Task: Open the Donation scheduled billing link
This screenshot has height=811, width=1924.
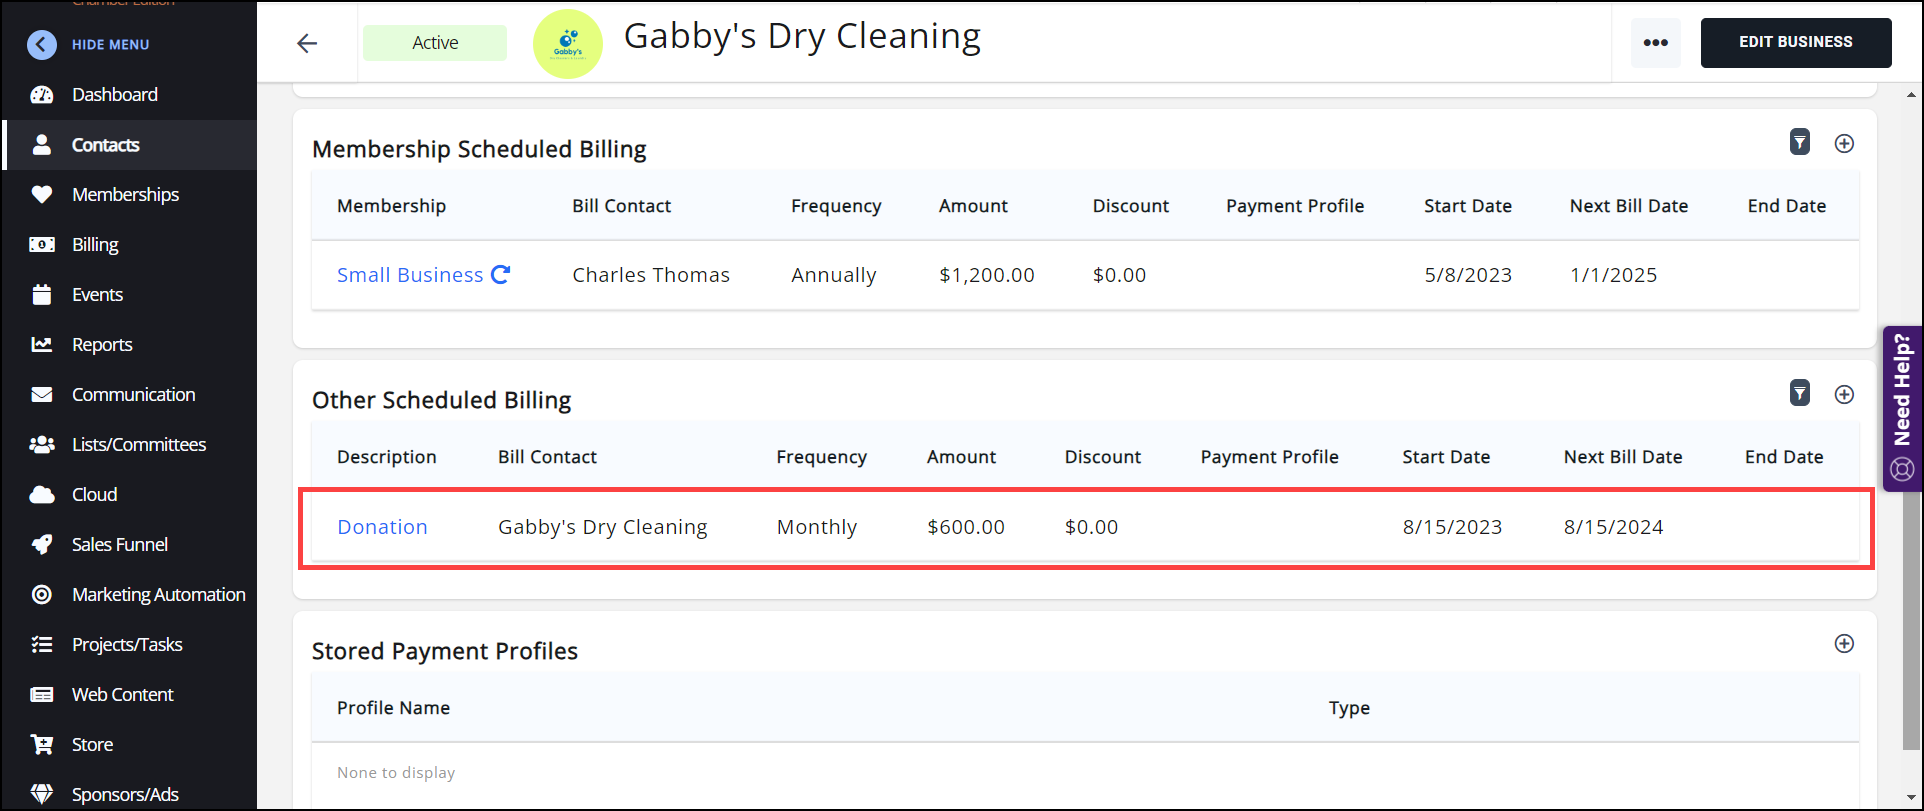Action: coord(382,527)
